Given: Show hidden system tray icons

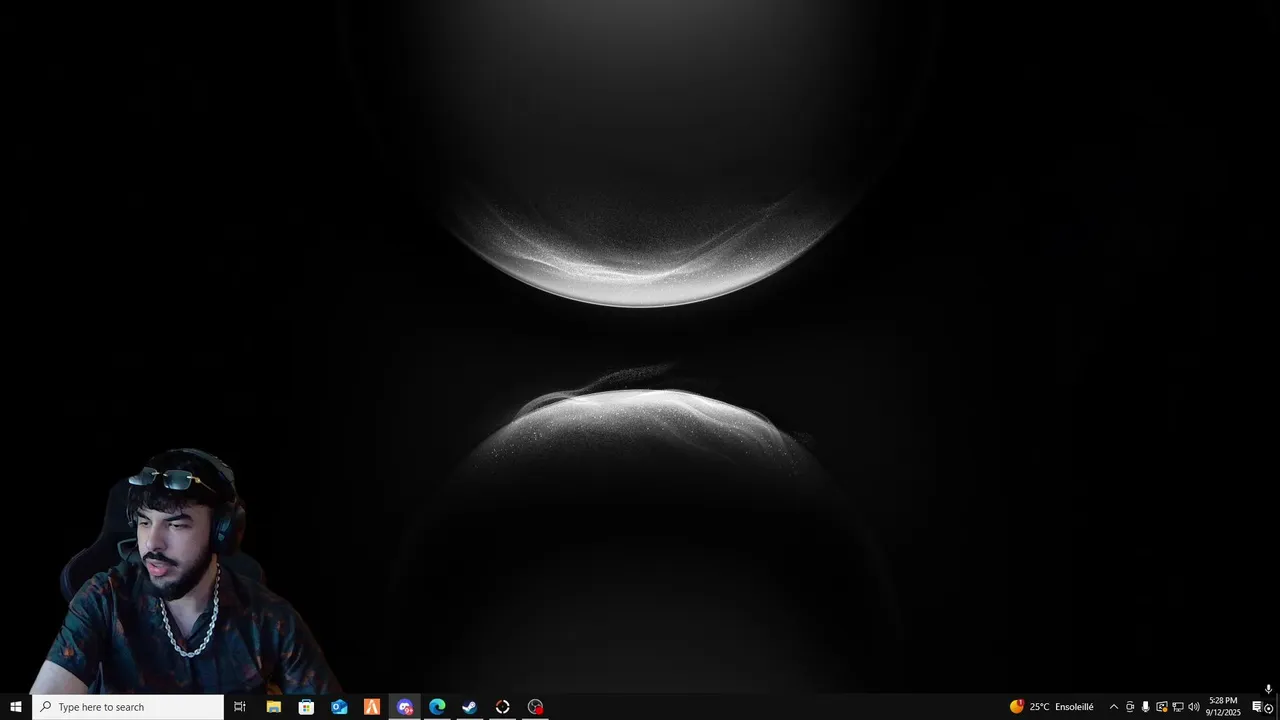Looking at the screenshot, I should pos(1114,707).
